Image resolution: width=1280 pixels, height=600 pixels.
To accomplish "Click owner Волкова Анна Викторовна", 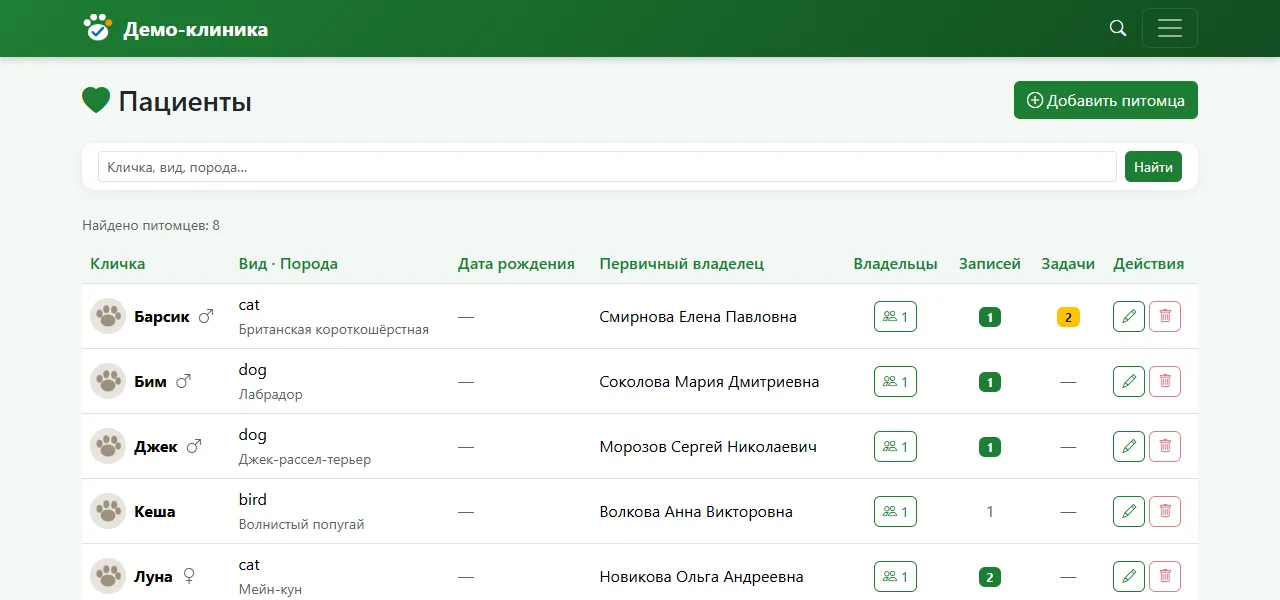I will pos(696,512).
